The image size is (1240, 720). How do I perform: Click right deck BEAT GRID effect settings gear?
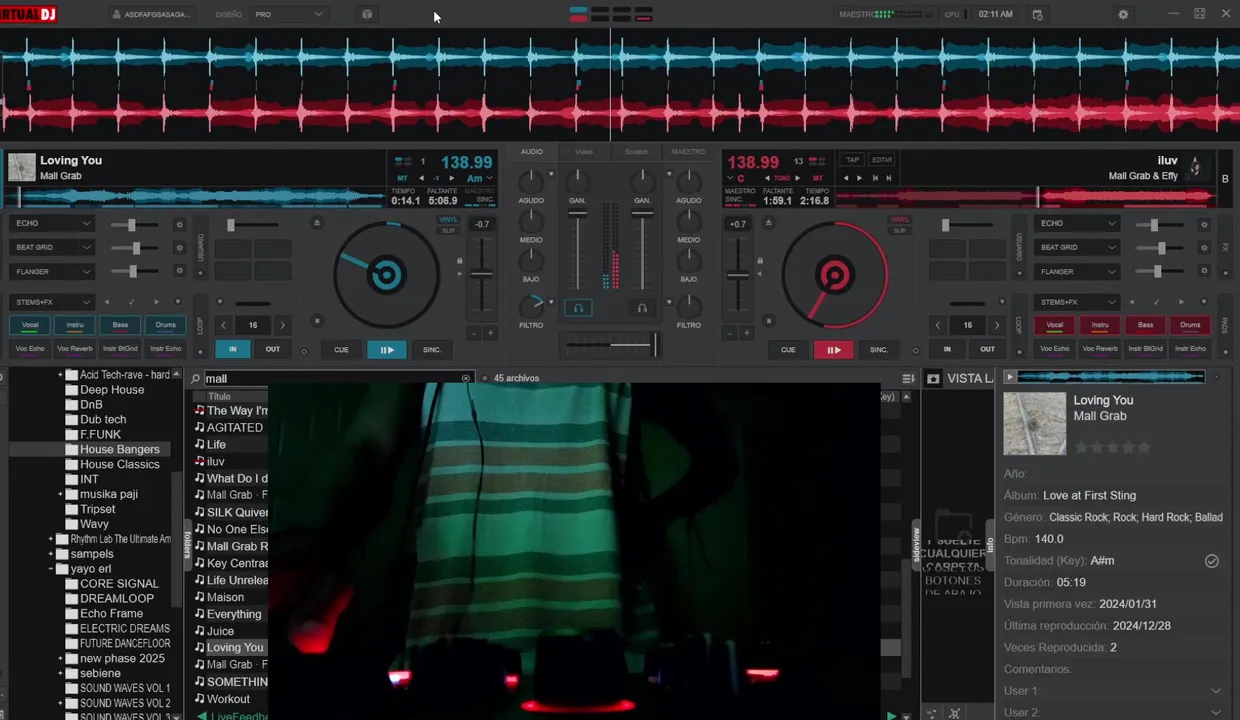tap(1204, 248)
